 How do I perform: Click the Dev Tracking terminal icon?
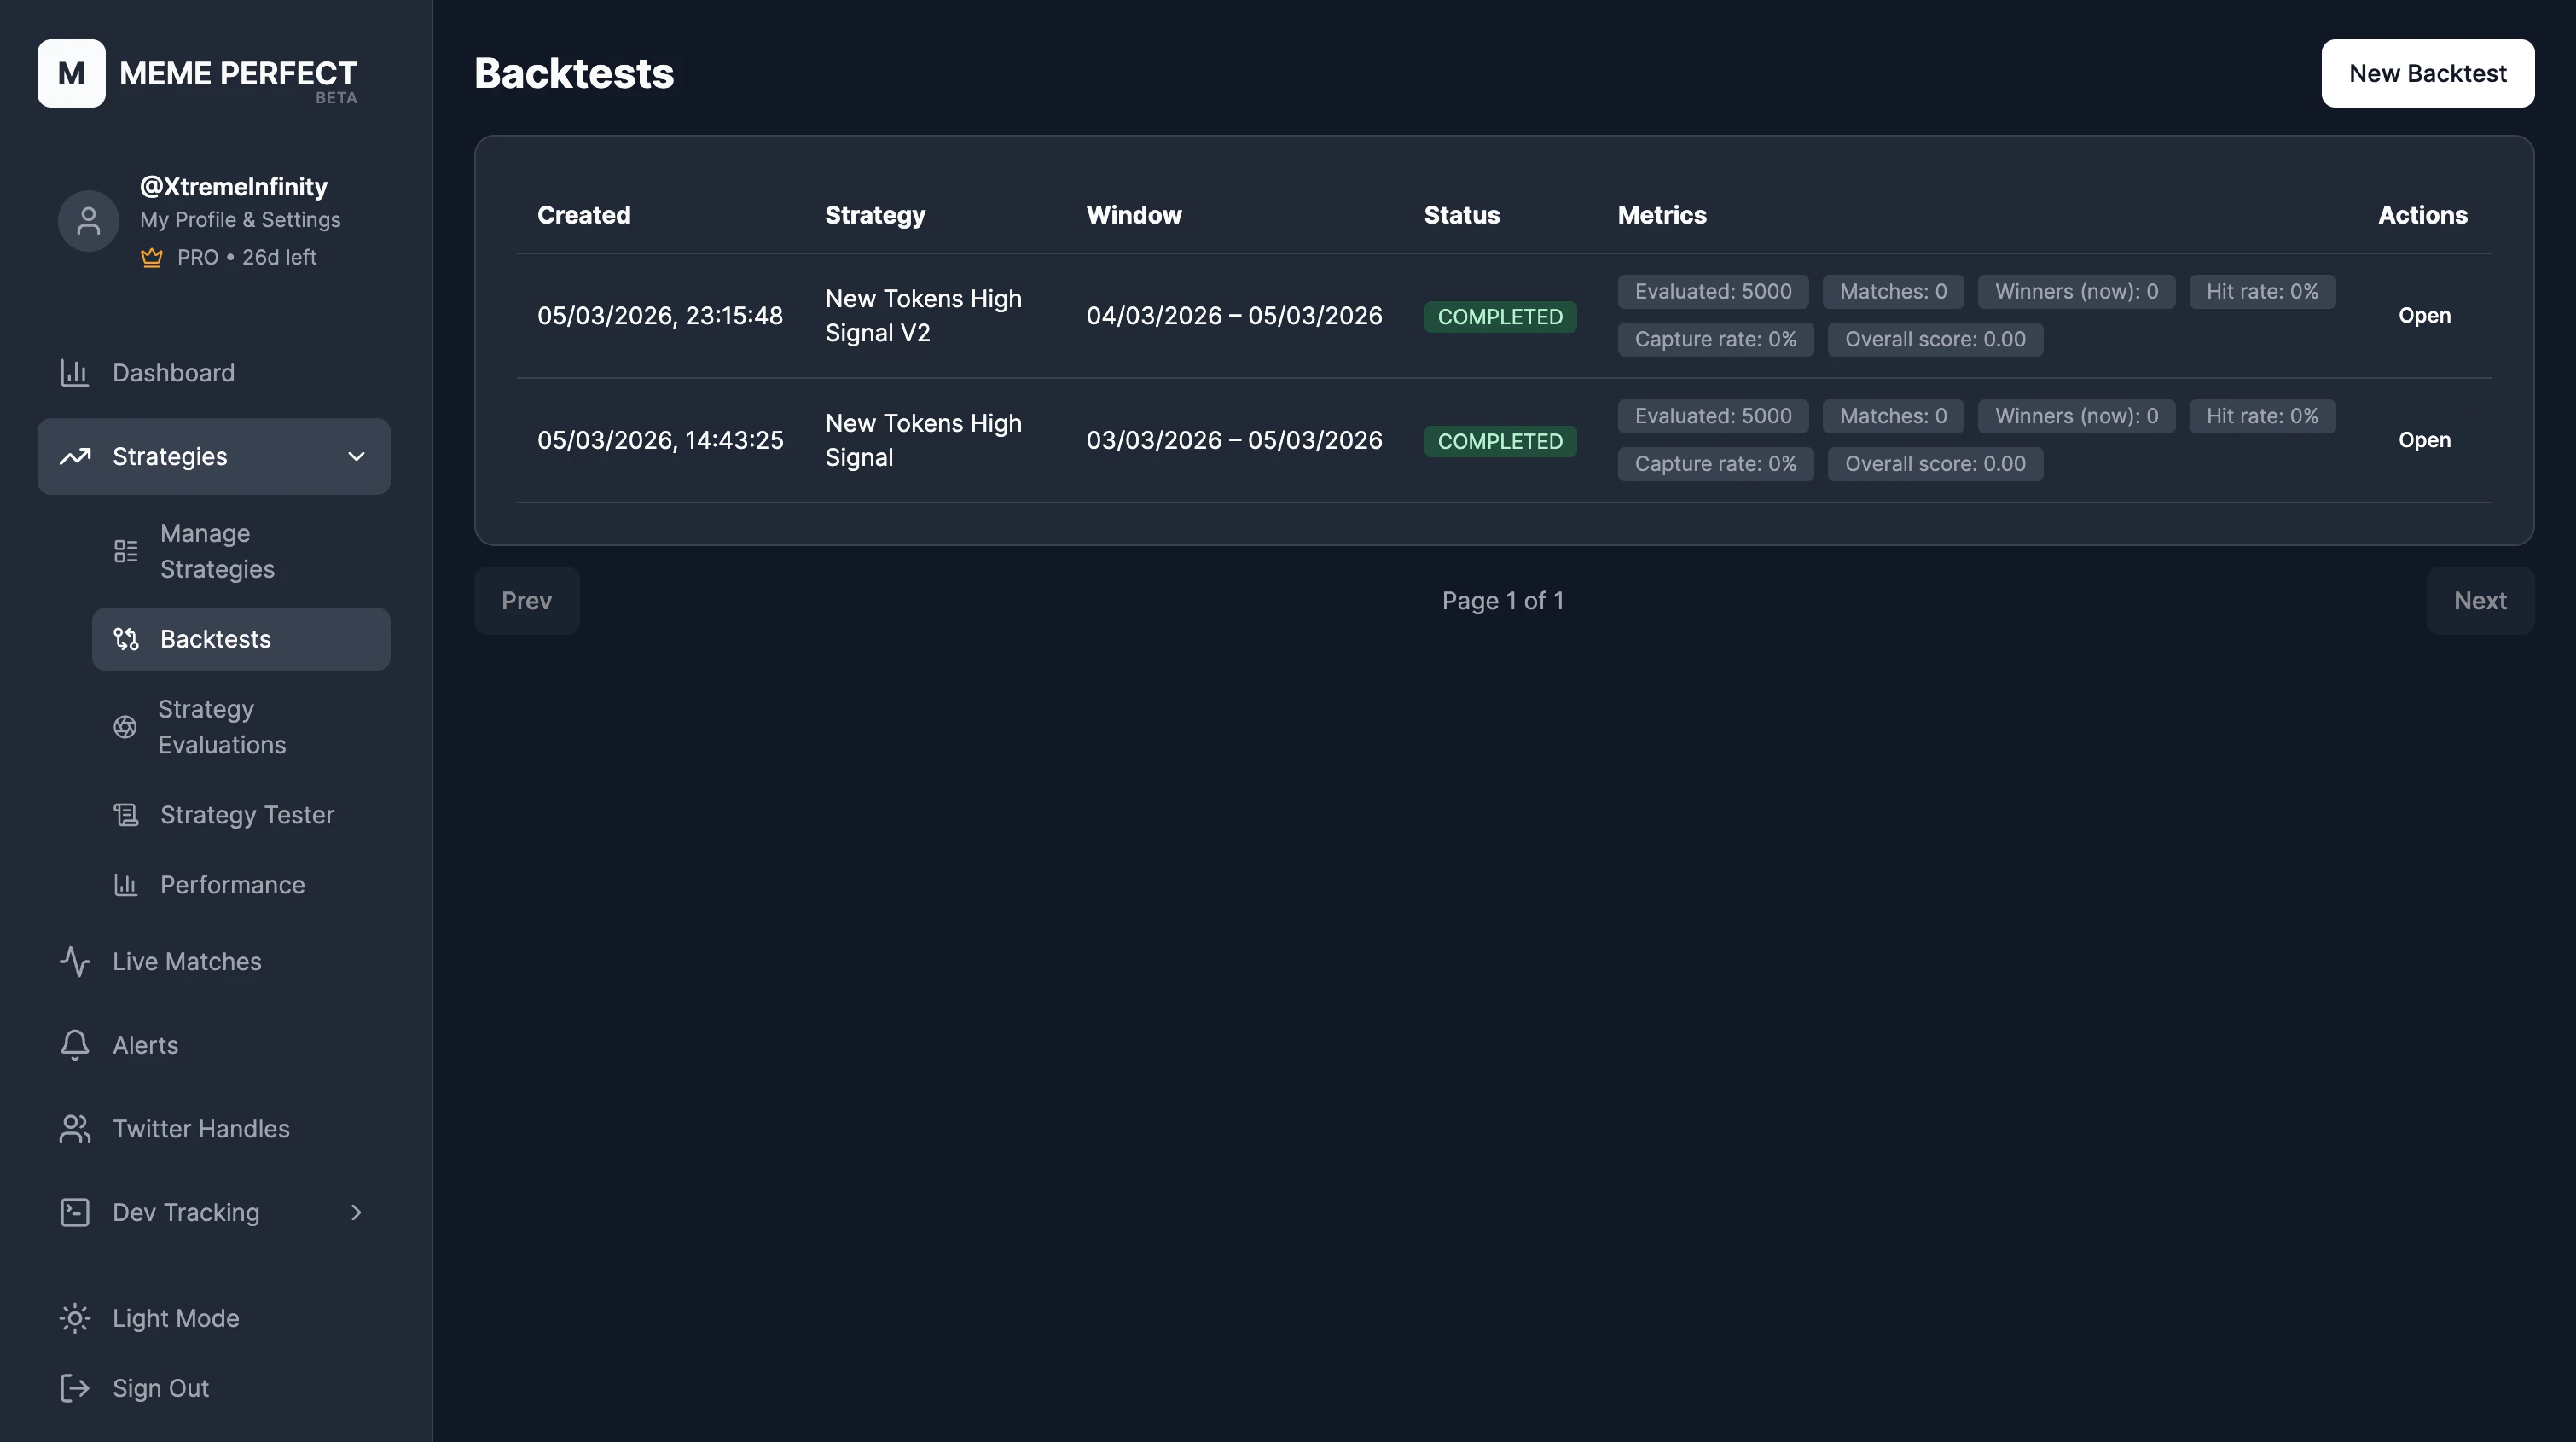pos(75,1212)
